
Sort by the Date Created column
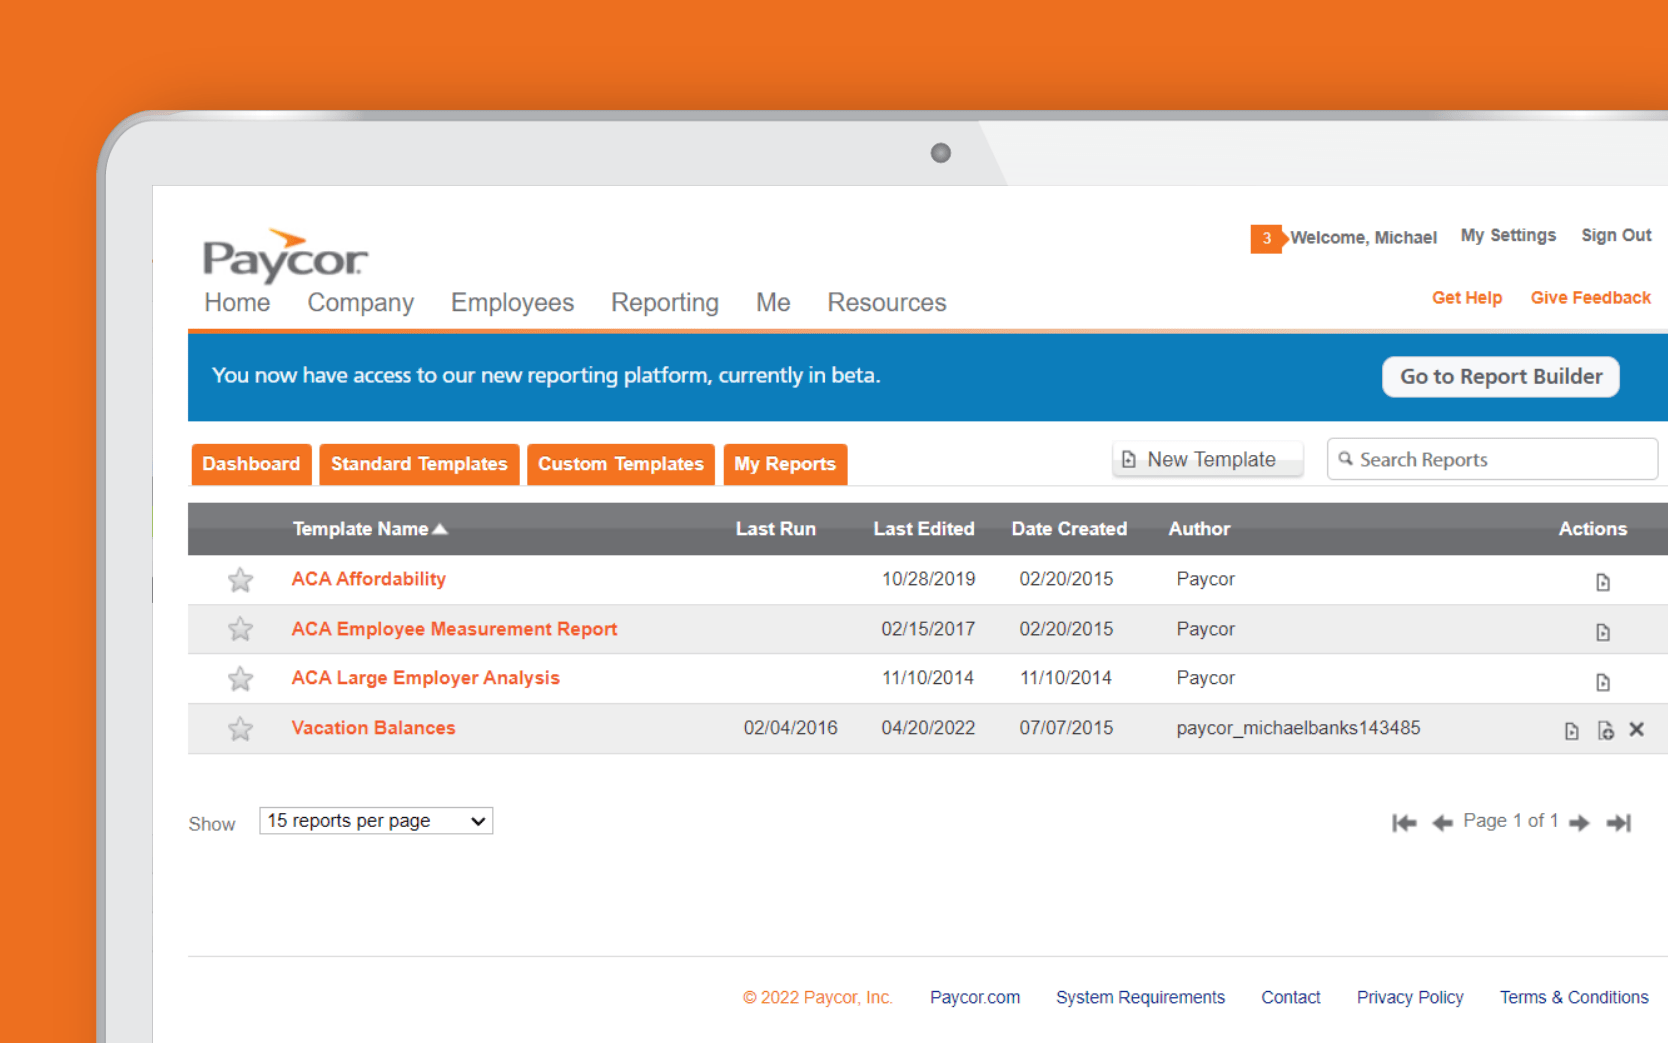click(x=1069, y=529)
